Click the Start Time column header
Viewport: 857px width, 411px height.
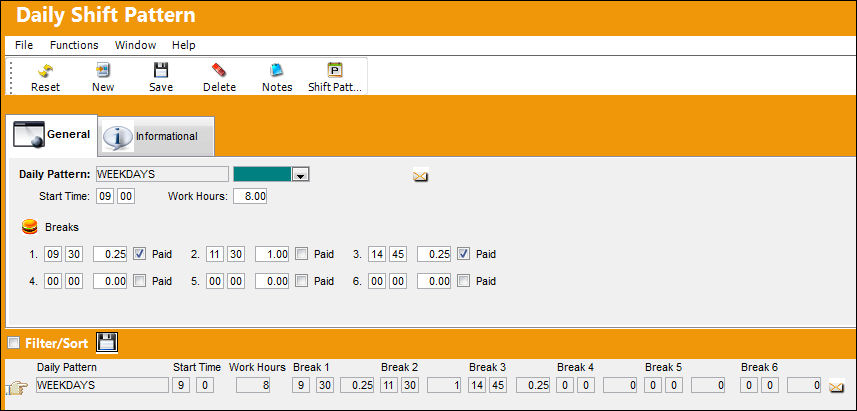tap(197, 367)
